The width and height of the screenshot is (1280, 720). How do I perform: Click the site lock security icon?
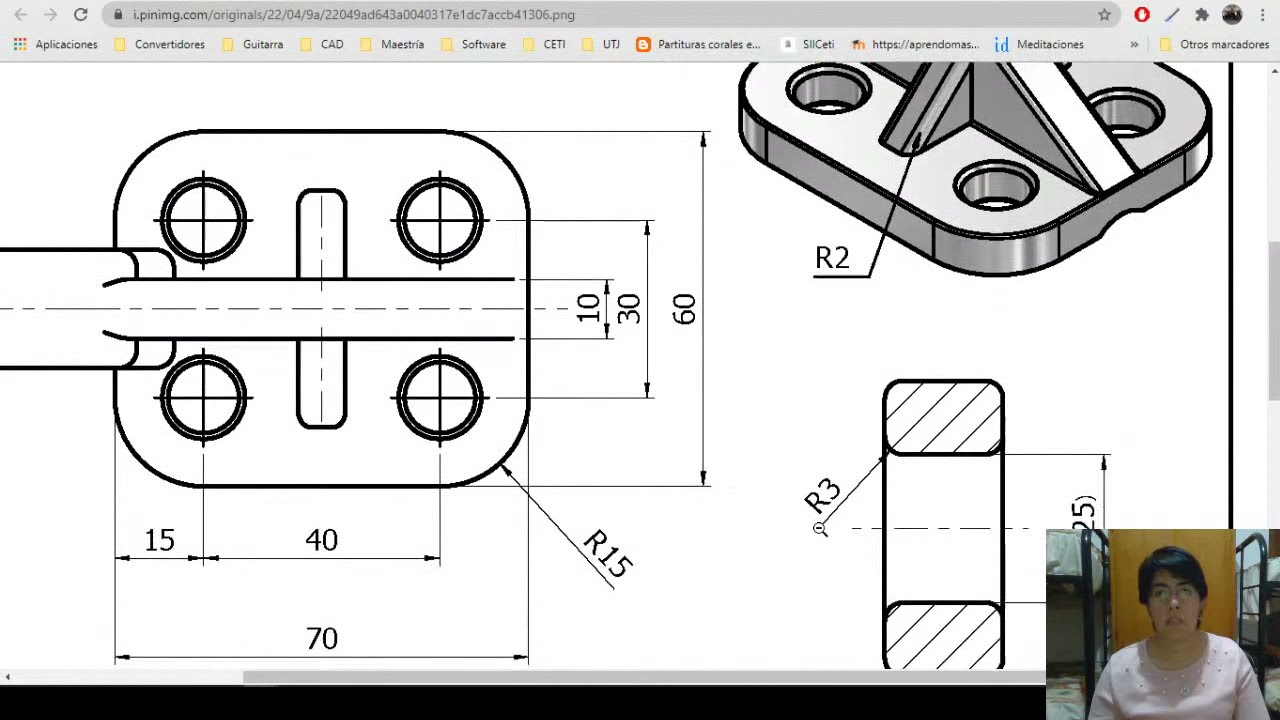point(119,15)
